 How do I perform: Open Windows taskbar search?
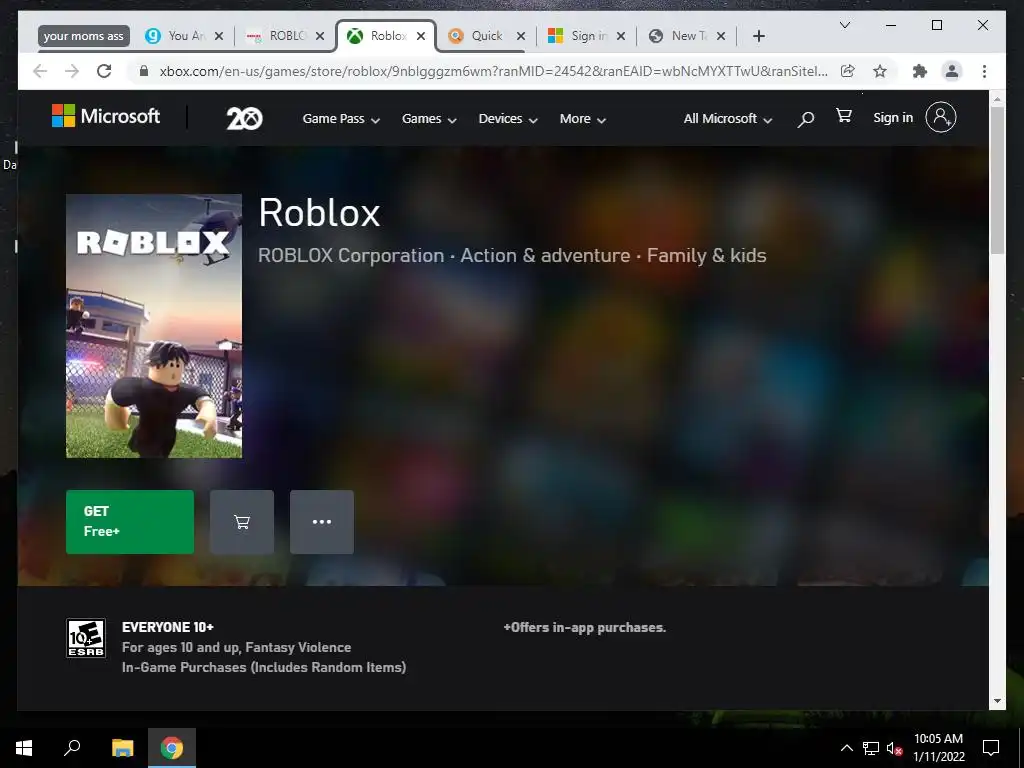click(x=72, y=748)
